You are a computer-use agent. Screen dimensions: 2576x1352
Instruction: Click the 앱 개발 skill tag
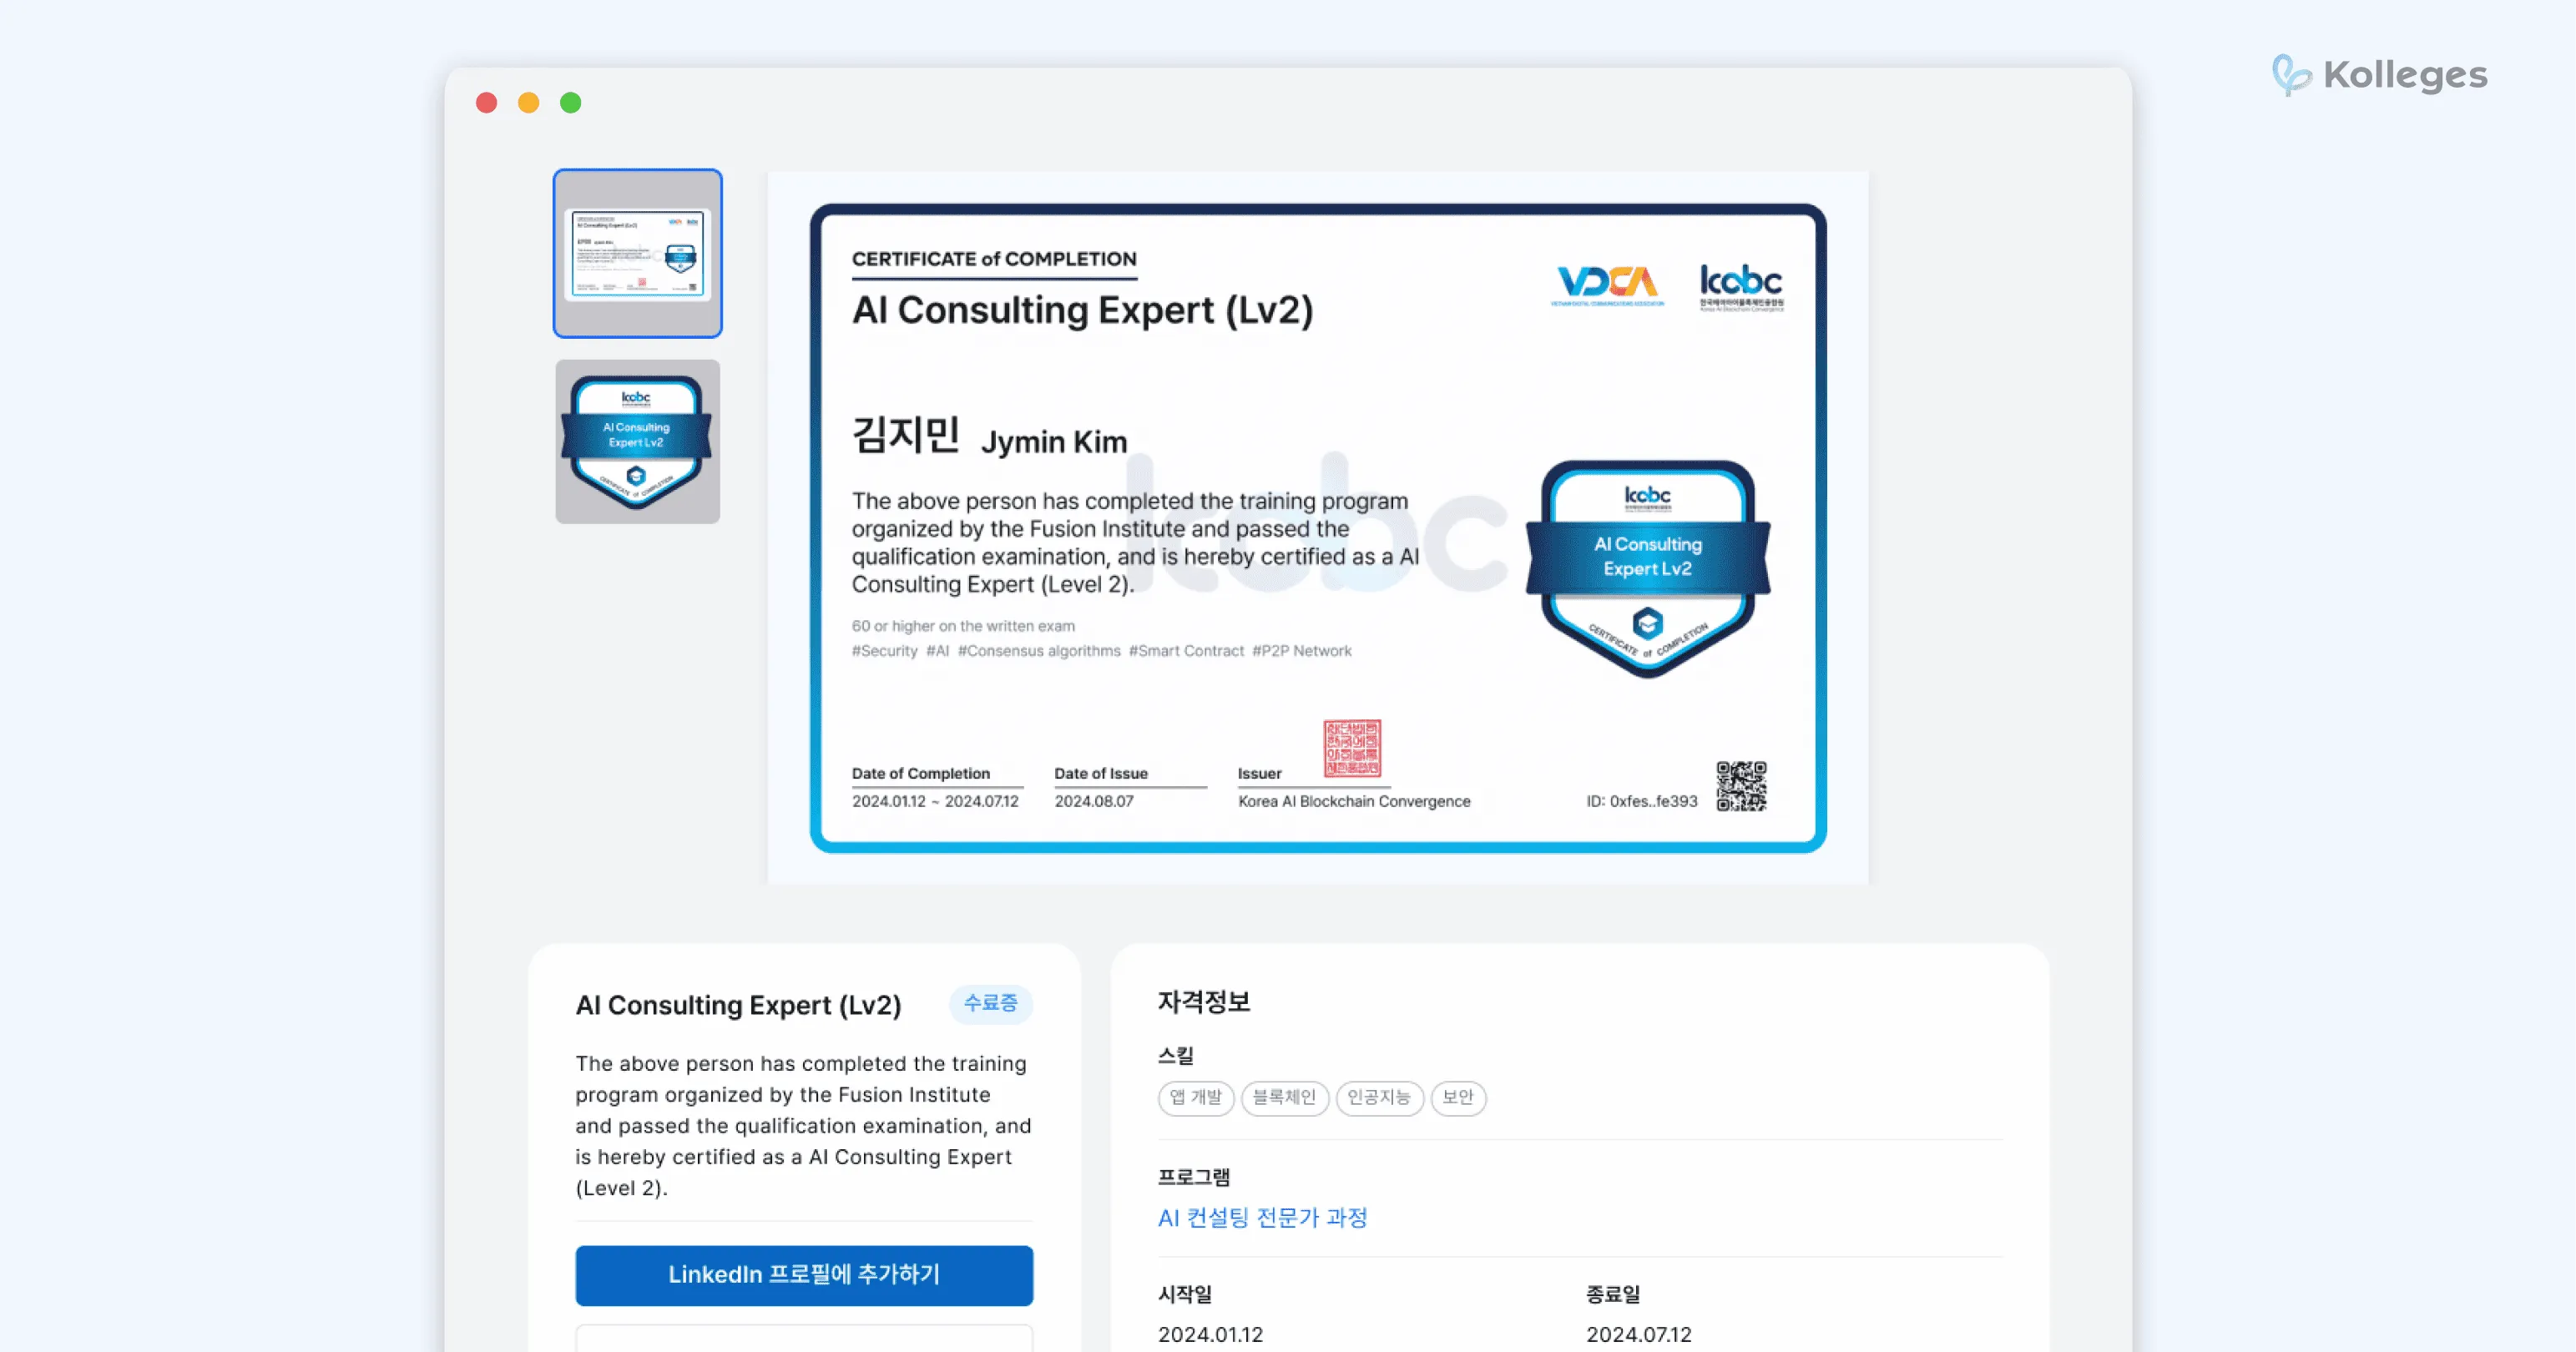click(1196, 1097)
